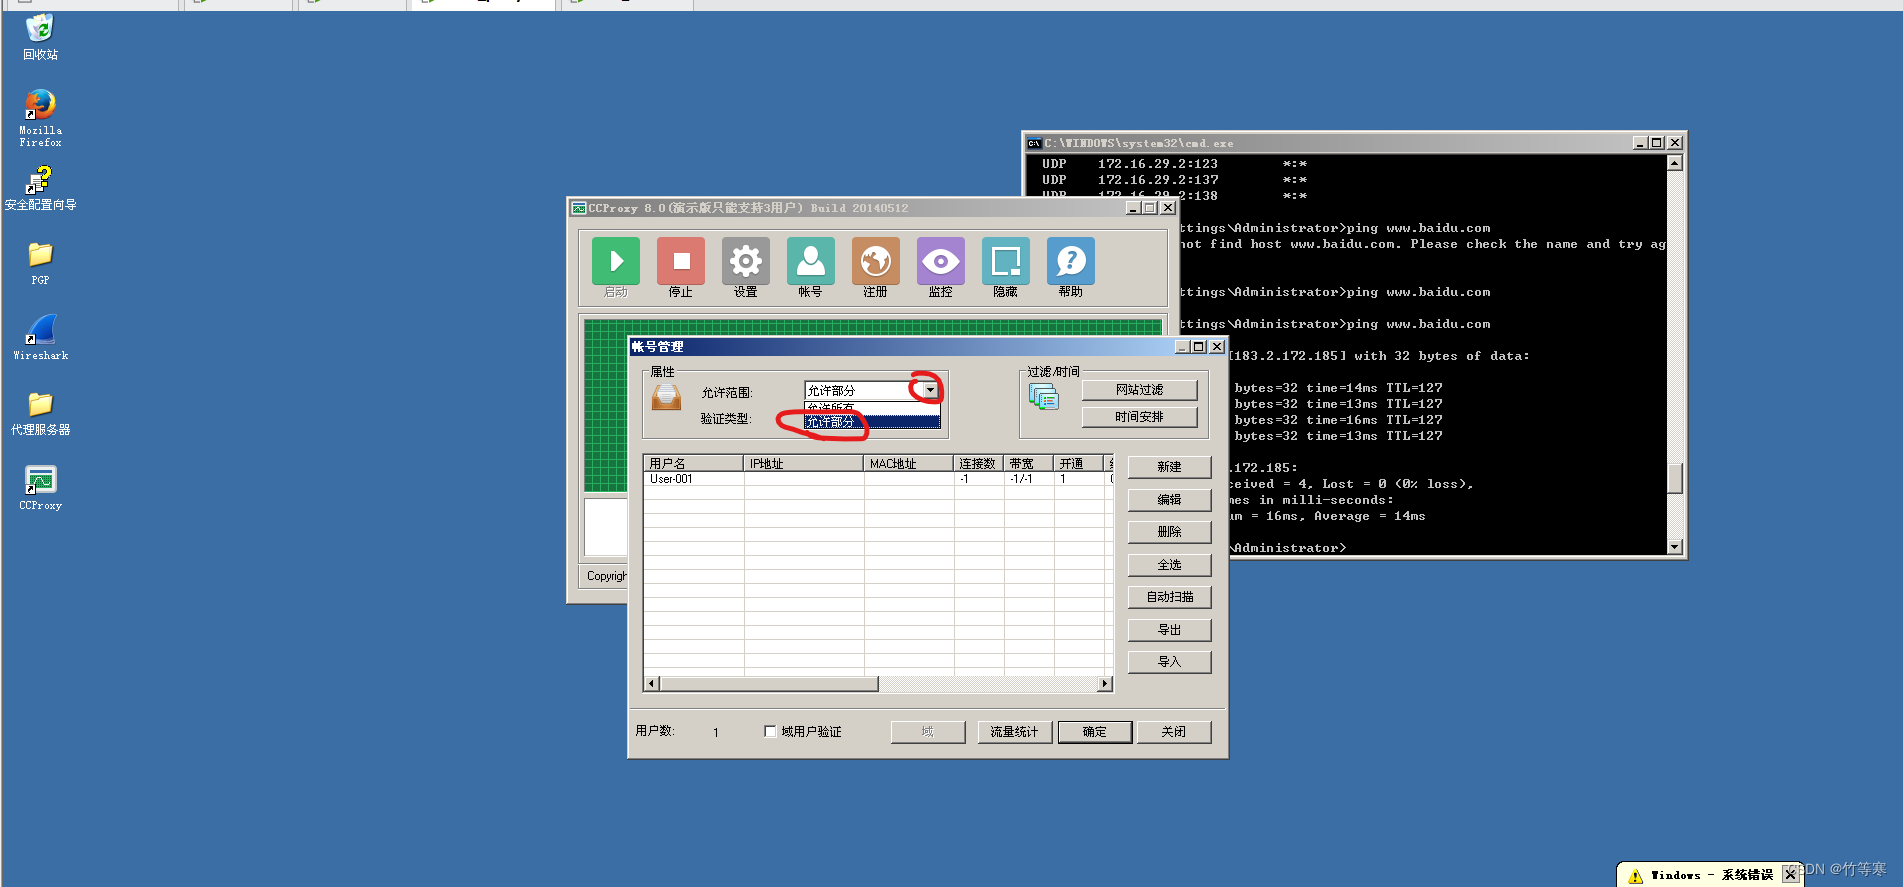Click the 注册 (Register) globe icon
The width and height of the screenshot is (1903, 887).
876,262
